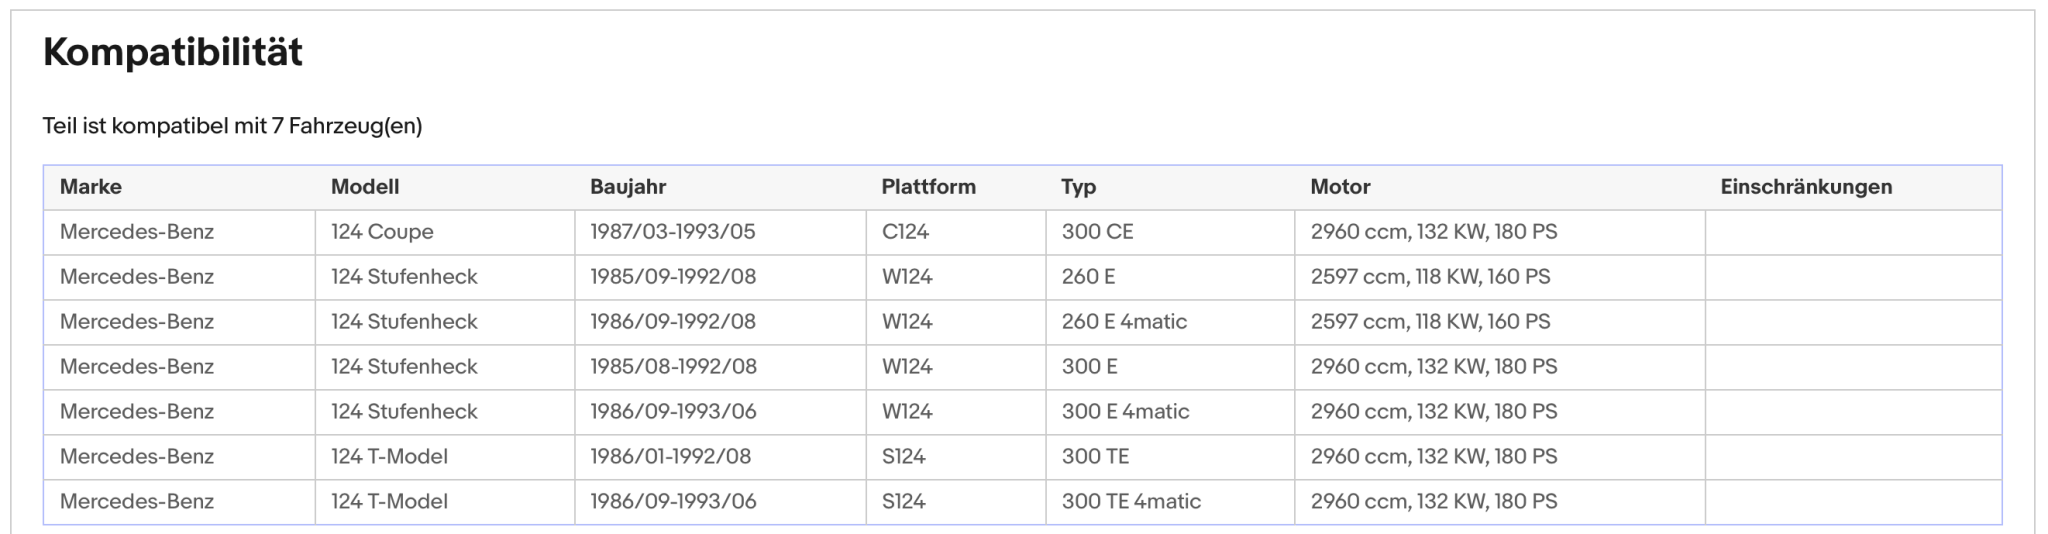Select the '1987/03-1993/05' year cell
The width and height of the screenshot is (2048, 534).
720,232
